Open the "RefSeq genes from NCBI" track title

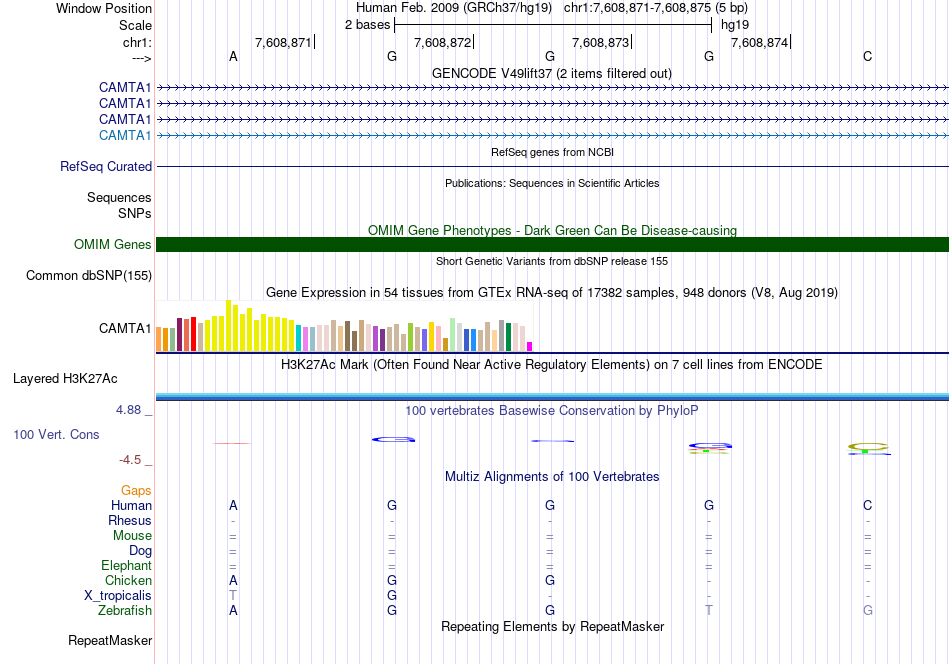[x=552, y=152]
